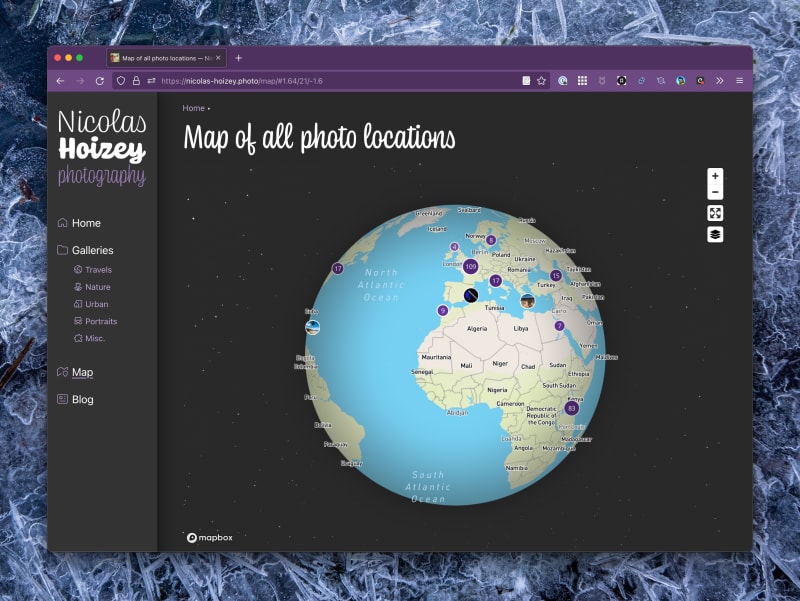Open the map layers switcher
The height and width of the screenshot is (601, 800).
pos(715,235)
